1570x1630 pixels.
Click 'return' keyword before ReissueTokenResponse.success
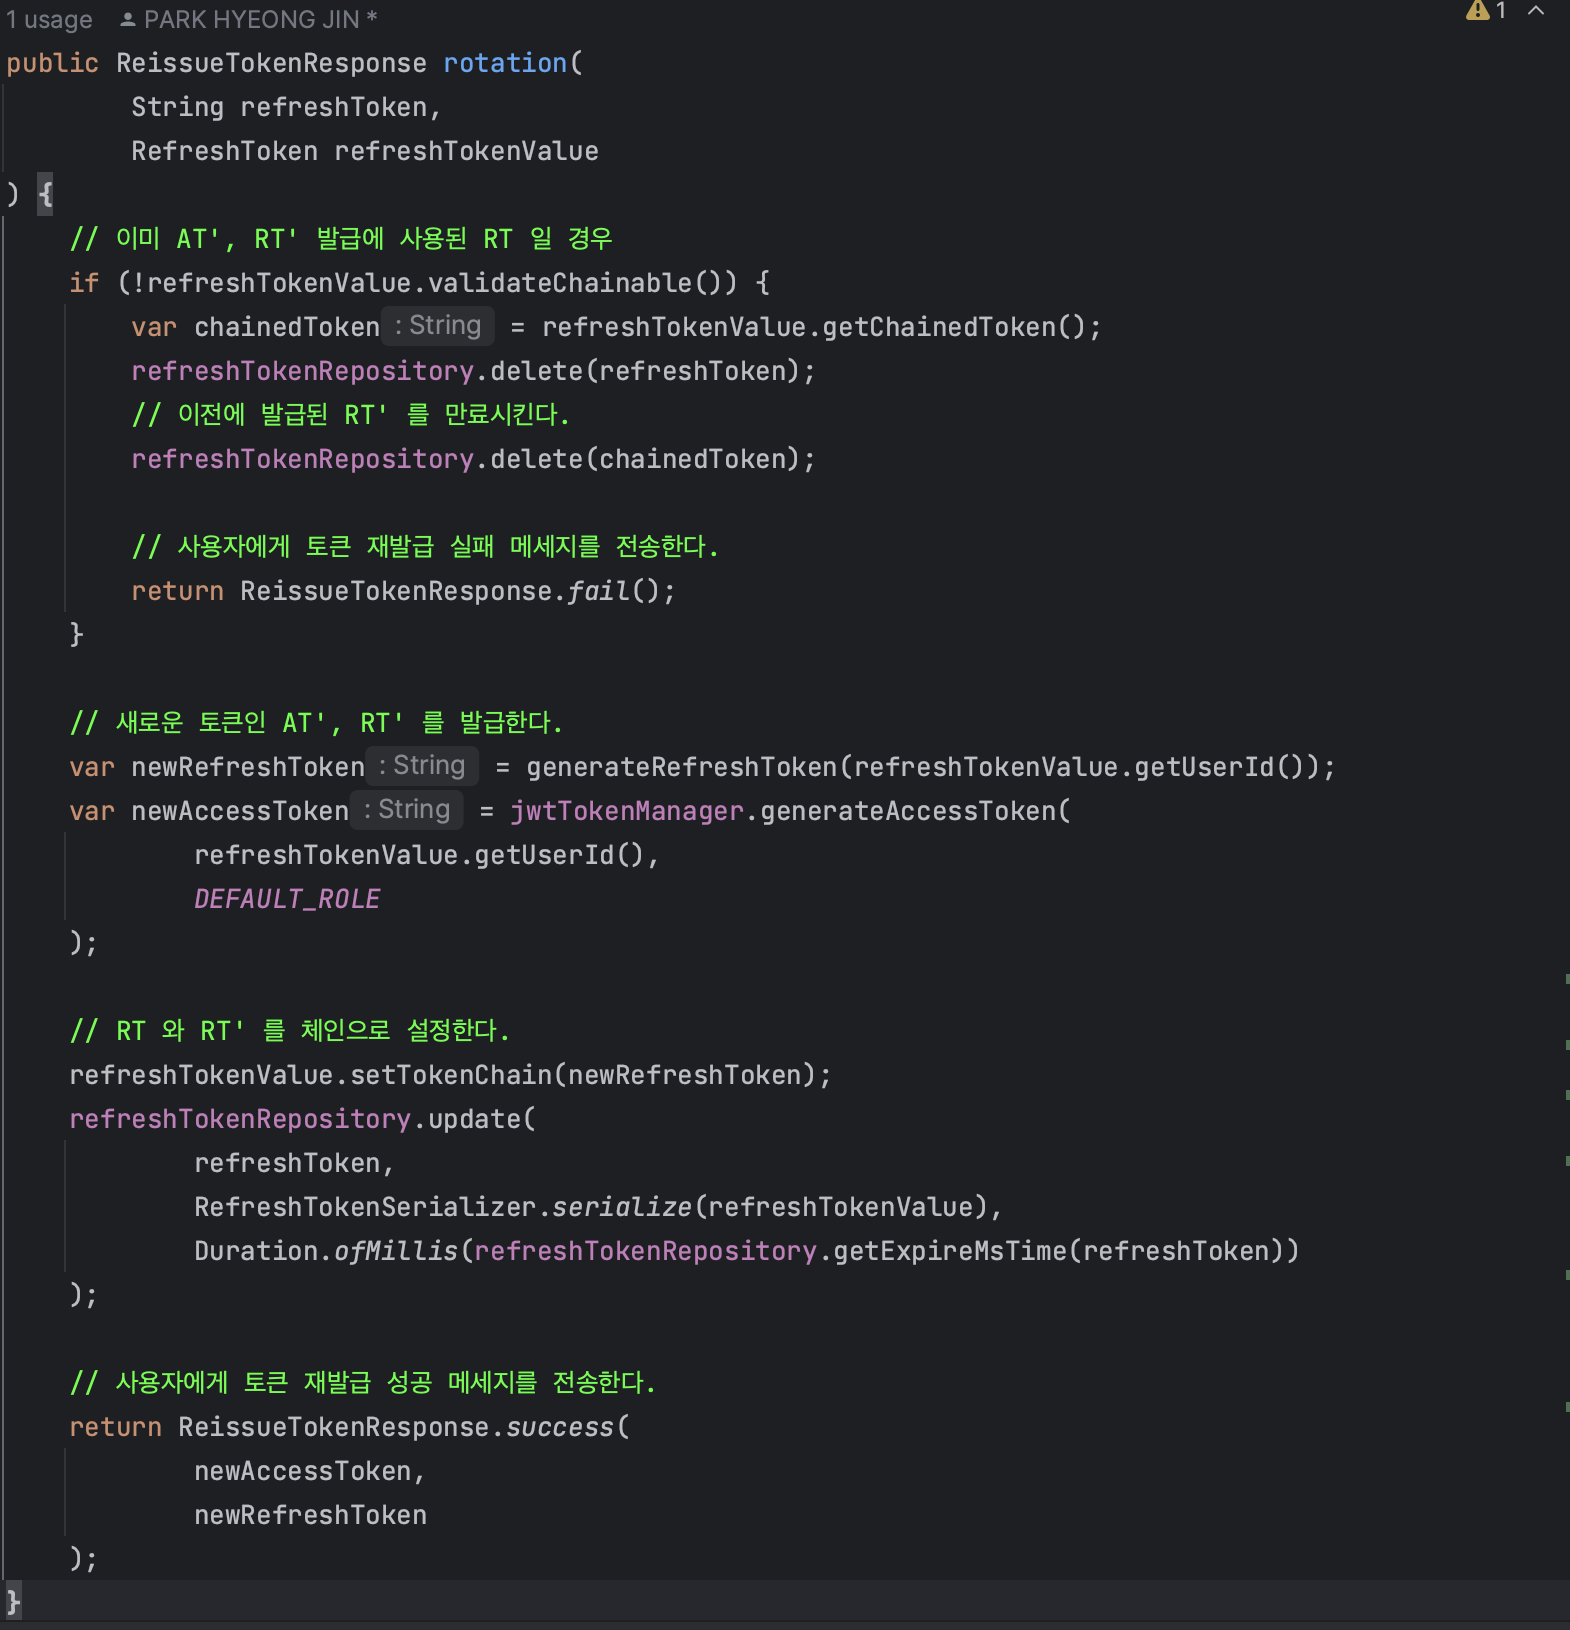(x=115, y=1427)
